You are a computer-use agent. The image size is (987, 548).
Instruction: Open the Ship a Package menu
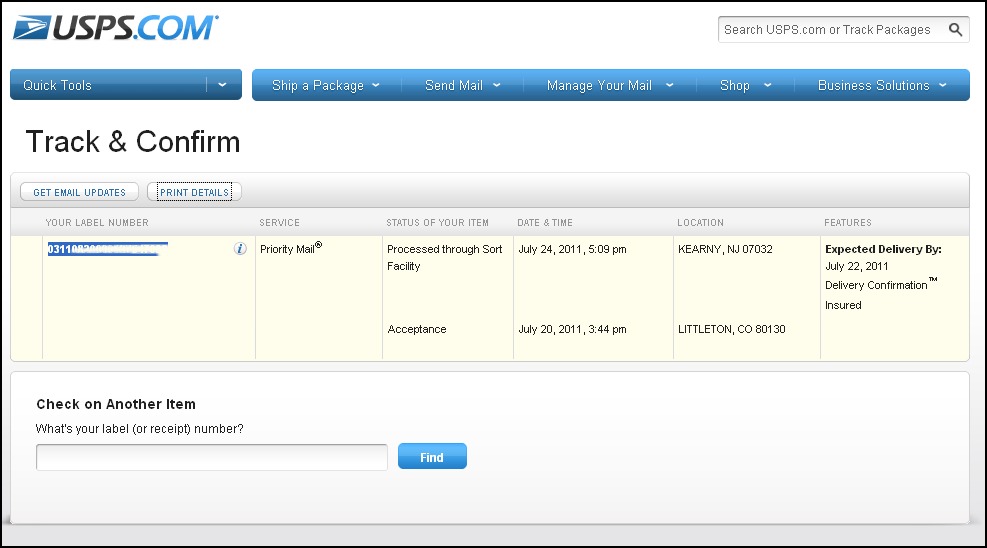pyautogui.click(x=325, y=85)
